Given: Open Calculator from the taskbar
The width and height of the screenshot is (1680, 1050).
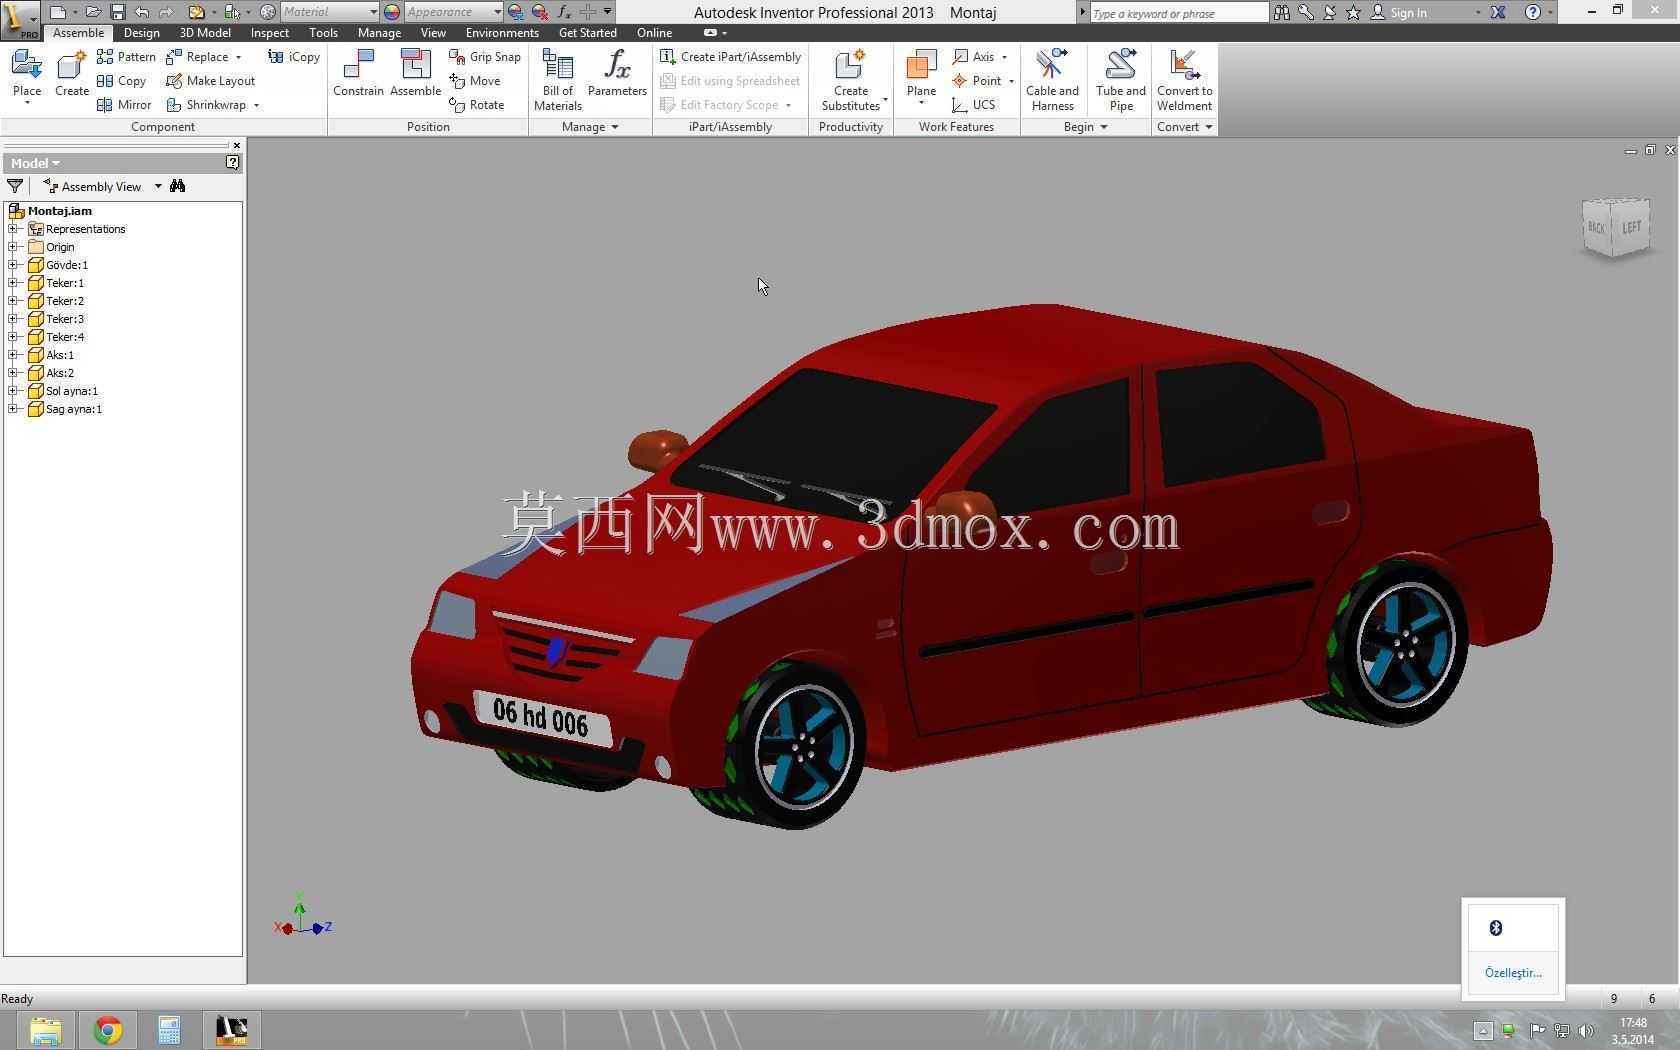Looking at the screenshot, I should pos(169,1030).
